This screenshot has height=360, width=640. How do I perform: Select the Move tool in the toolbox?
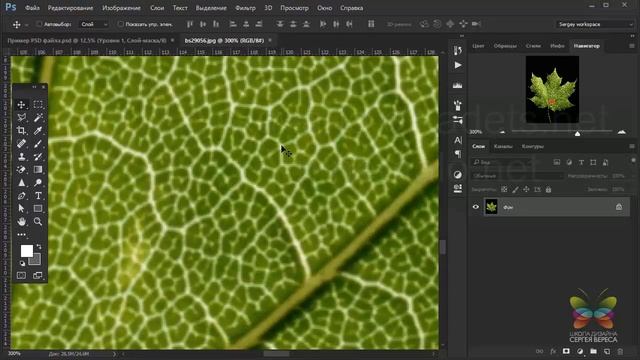21,105
